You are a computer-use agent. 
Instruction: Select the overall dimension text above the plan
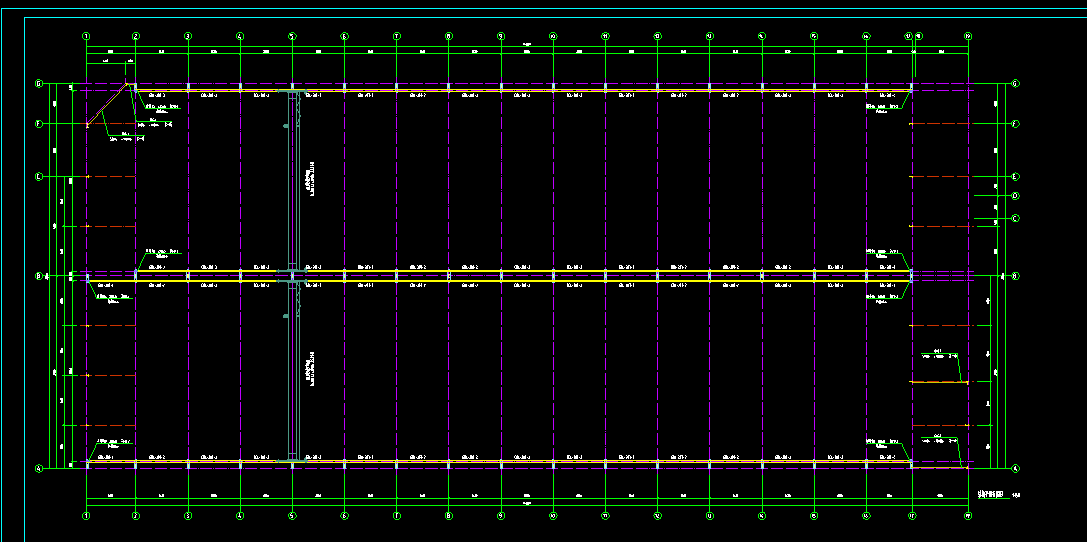[x=527, y=43]
